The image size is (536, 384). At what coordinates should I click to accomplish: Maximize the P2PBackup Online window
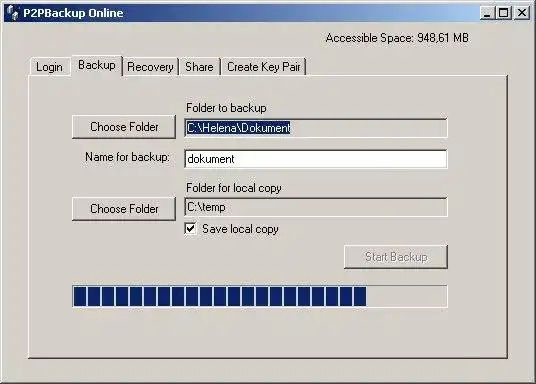click(x=504, y=13)
